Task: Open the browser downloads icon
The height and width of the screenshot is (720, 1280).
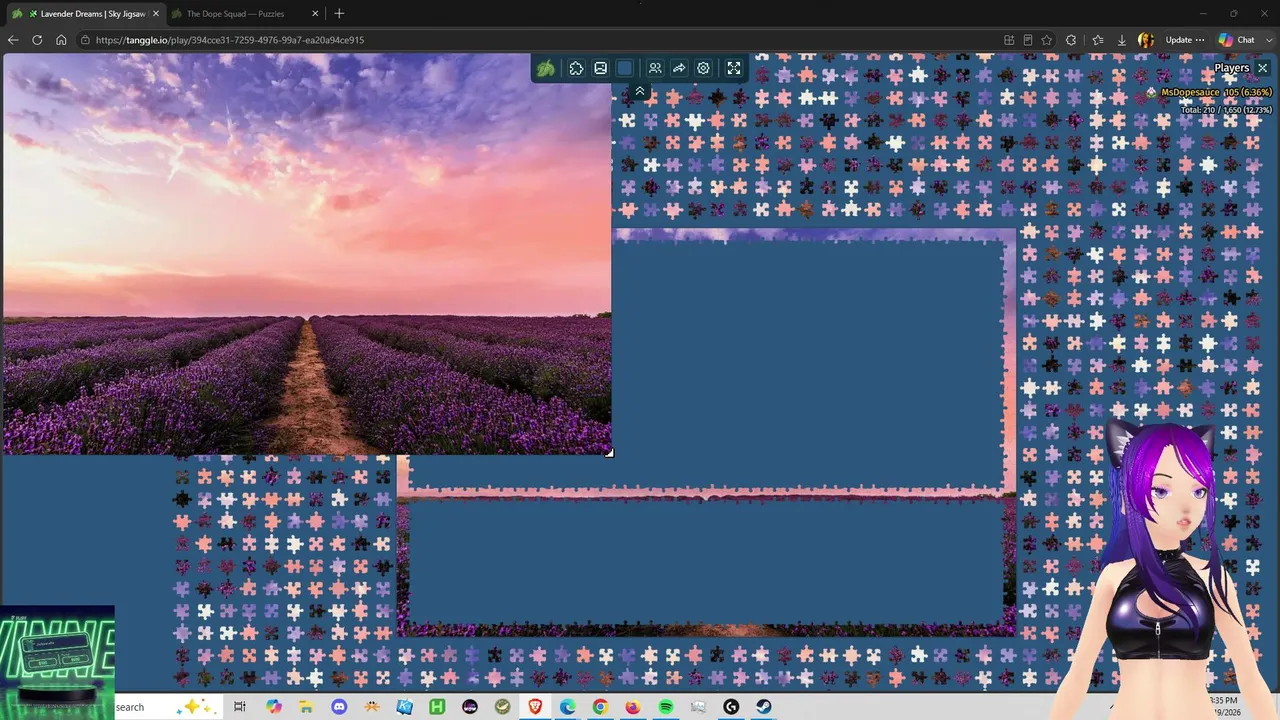Action: tap(1121, 40)
